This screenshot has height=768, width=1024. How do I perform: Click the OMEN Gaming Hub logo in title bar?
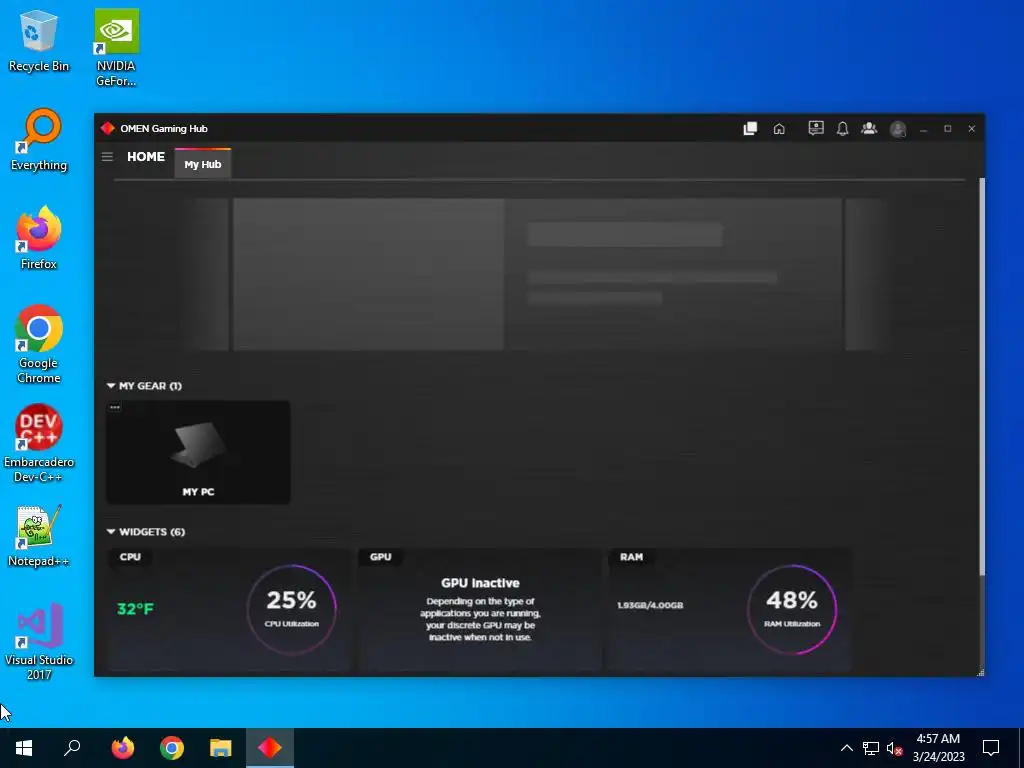coord(108,128)
